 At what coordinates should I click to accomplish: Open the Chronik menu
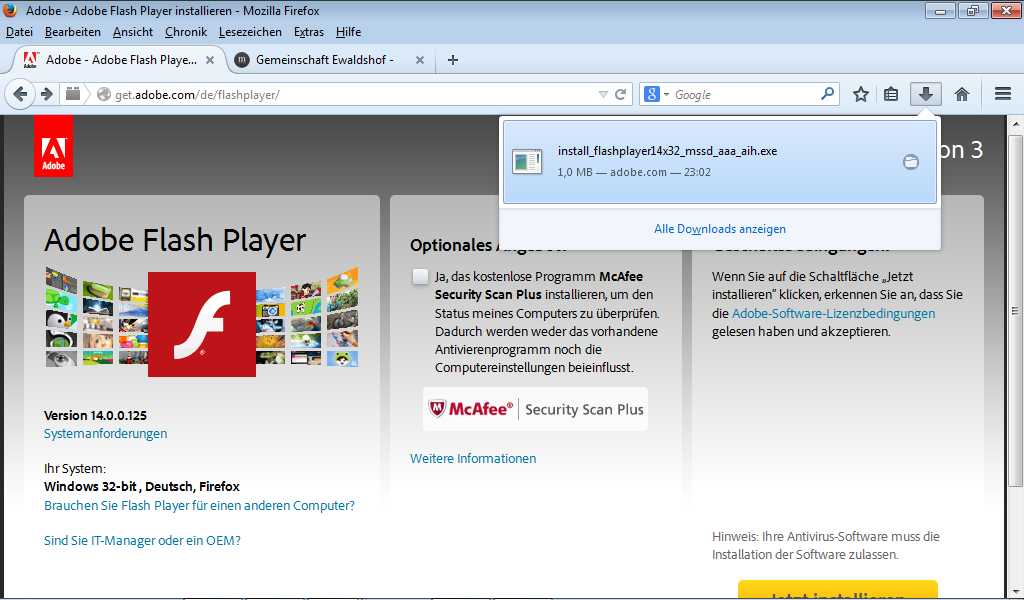[185, 32]
